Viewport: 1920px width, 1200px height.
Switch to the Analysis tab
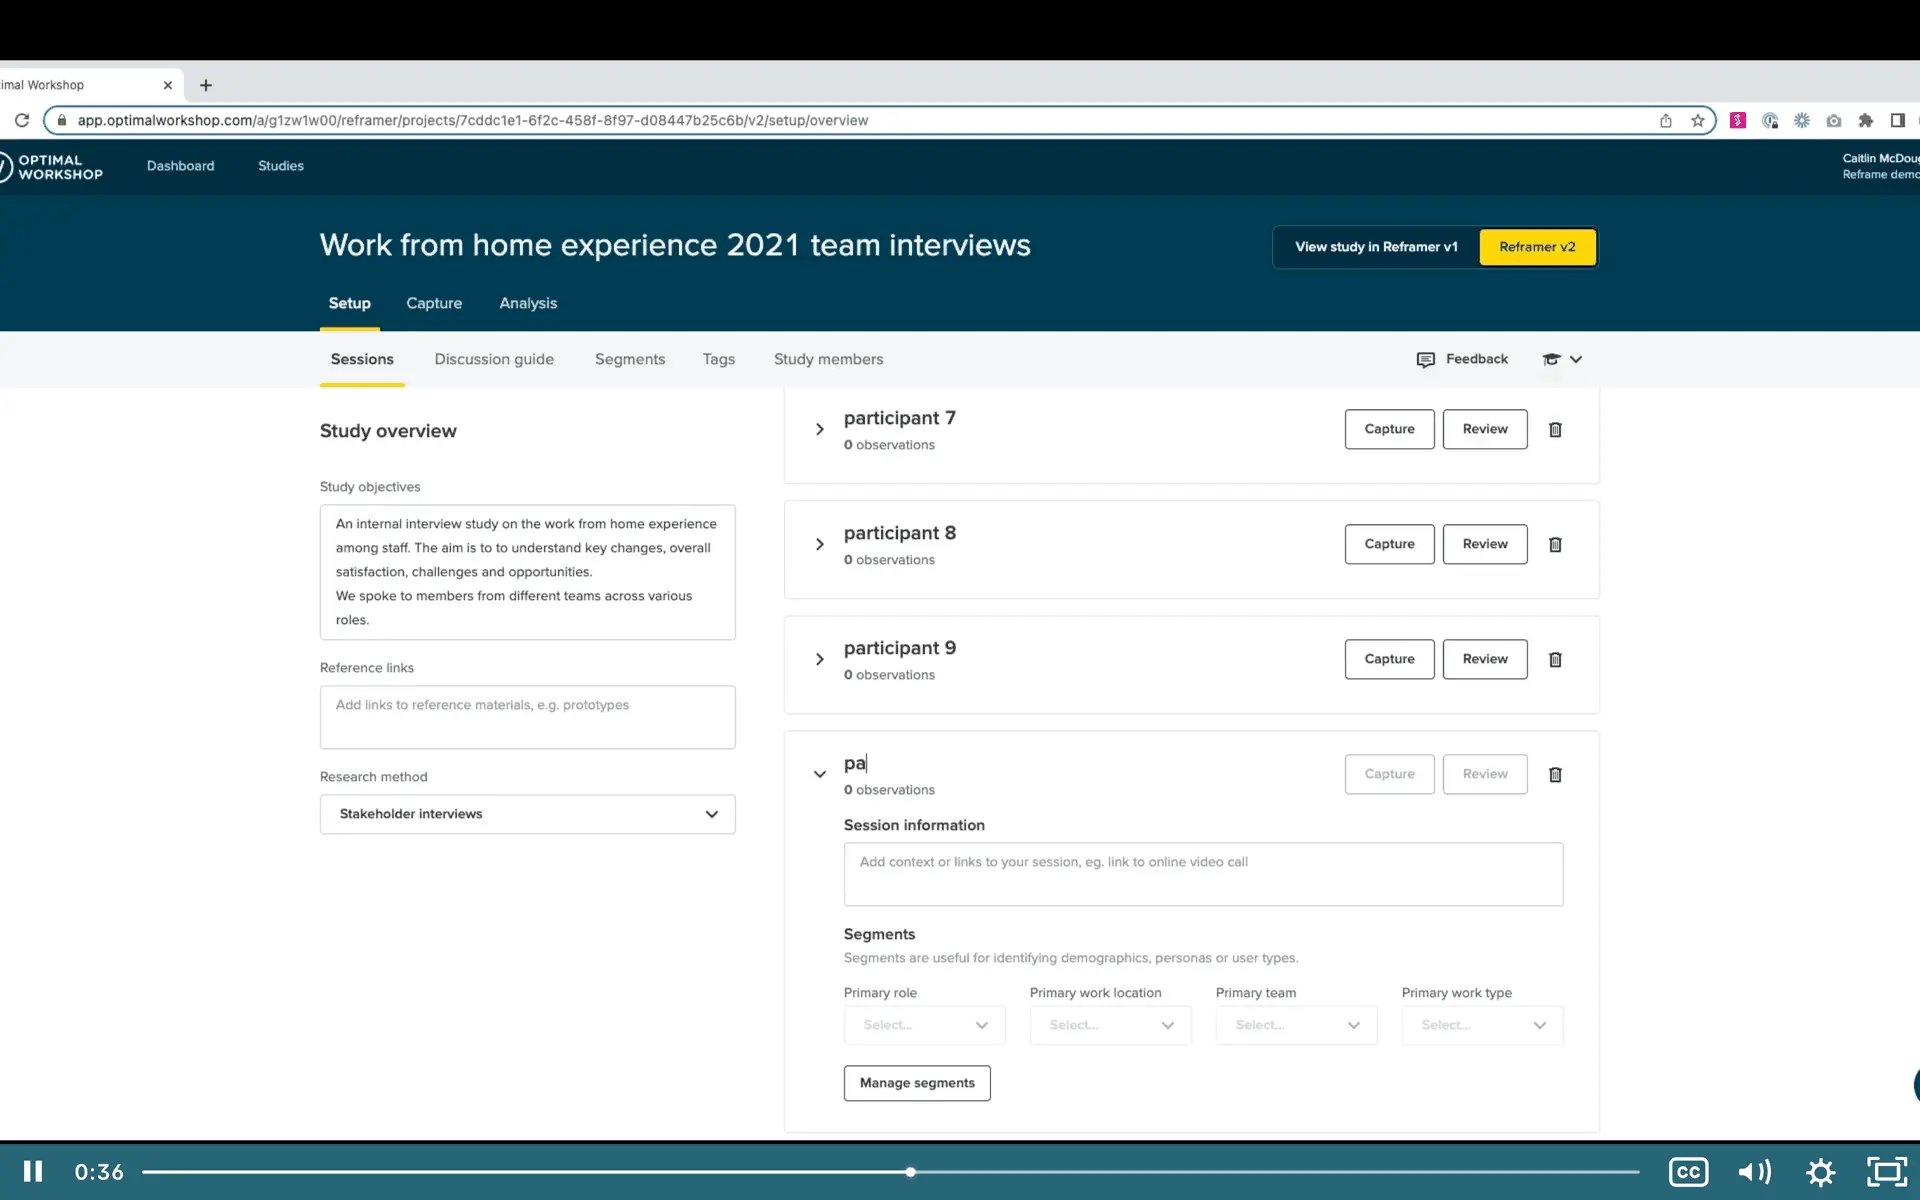(528, 303)
